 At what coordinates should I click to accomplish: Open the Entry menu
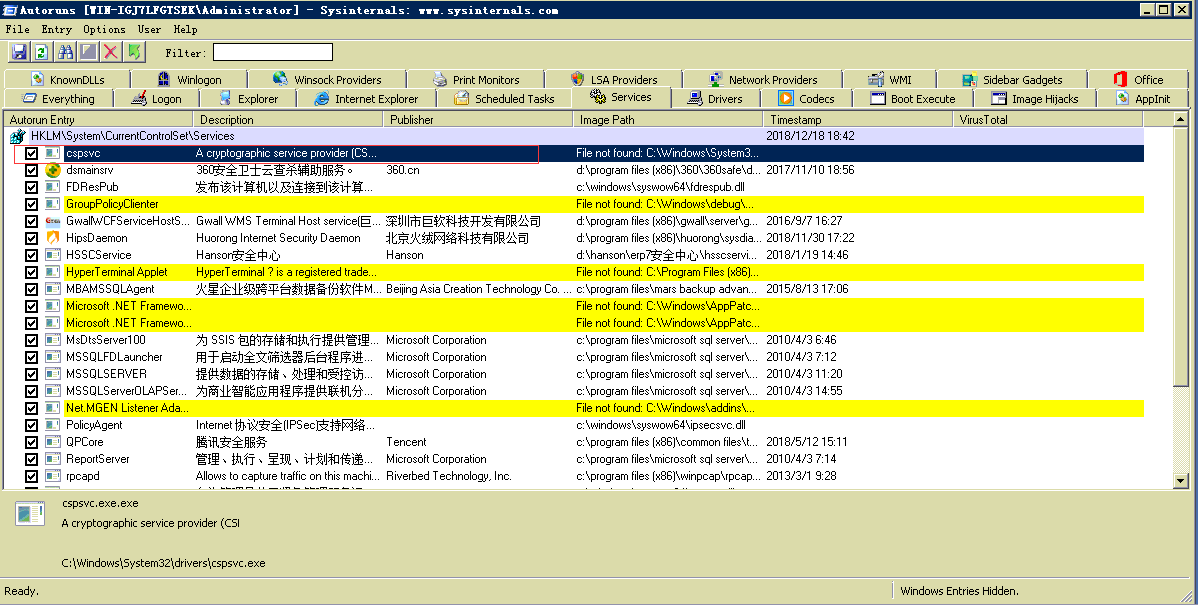click(x=57, y=29)
